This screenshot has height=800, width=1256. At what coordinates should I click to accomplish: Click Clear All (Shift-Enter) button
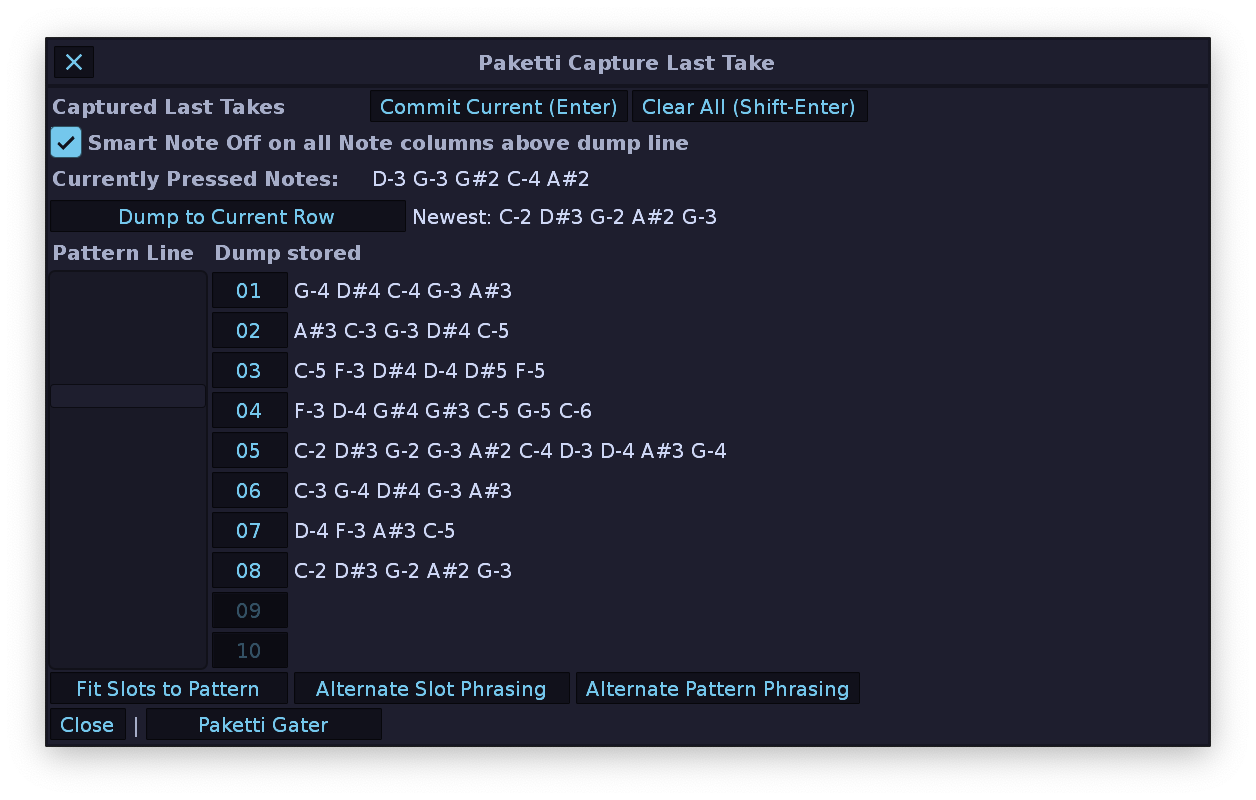tap(749, 107)
